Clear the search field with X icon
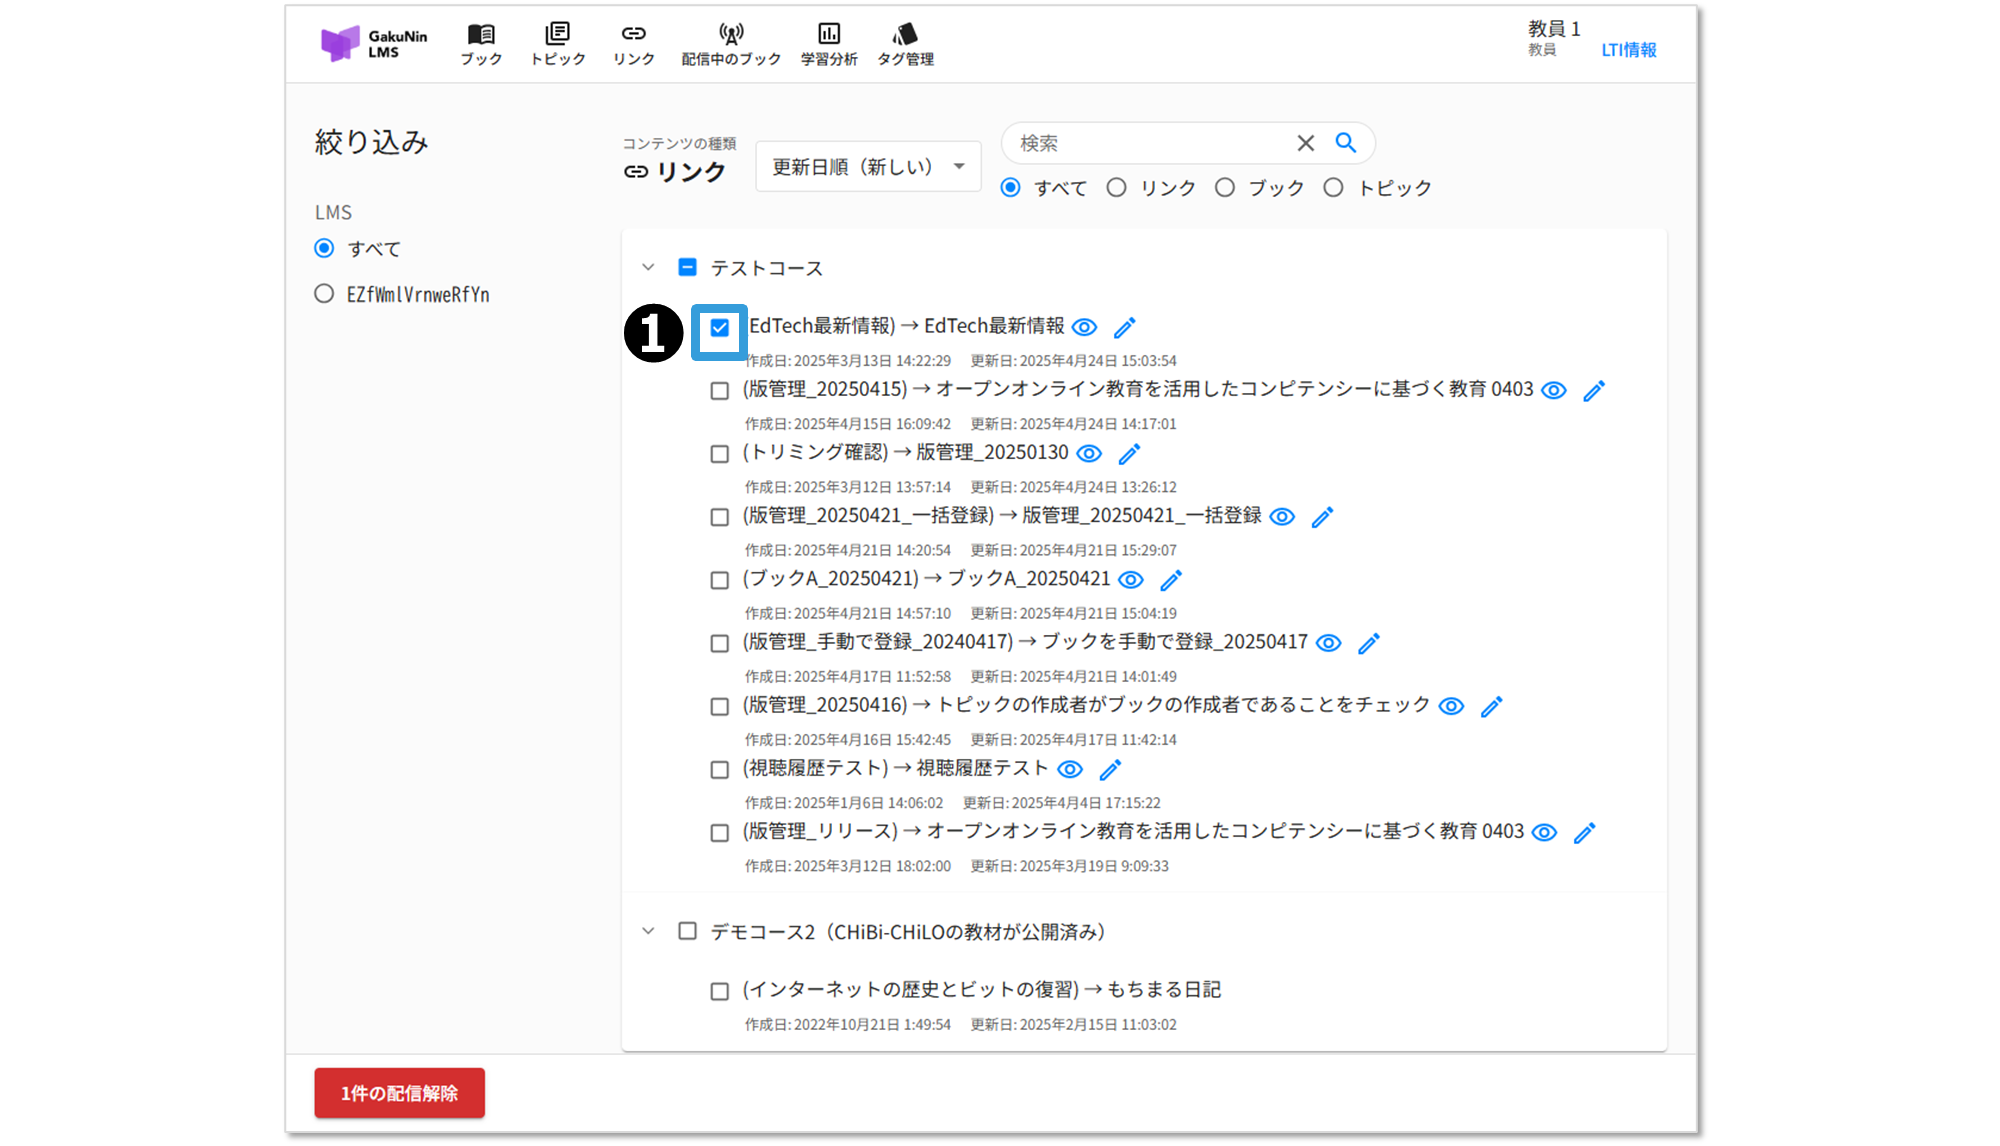Screen dimensions: 2000x1146 tap(1305, 143)
